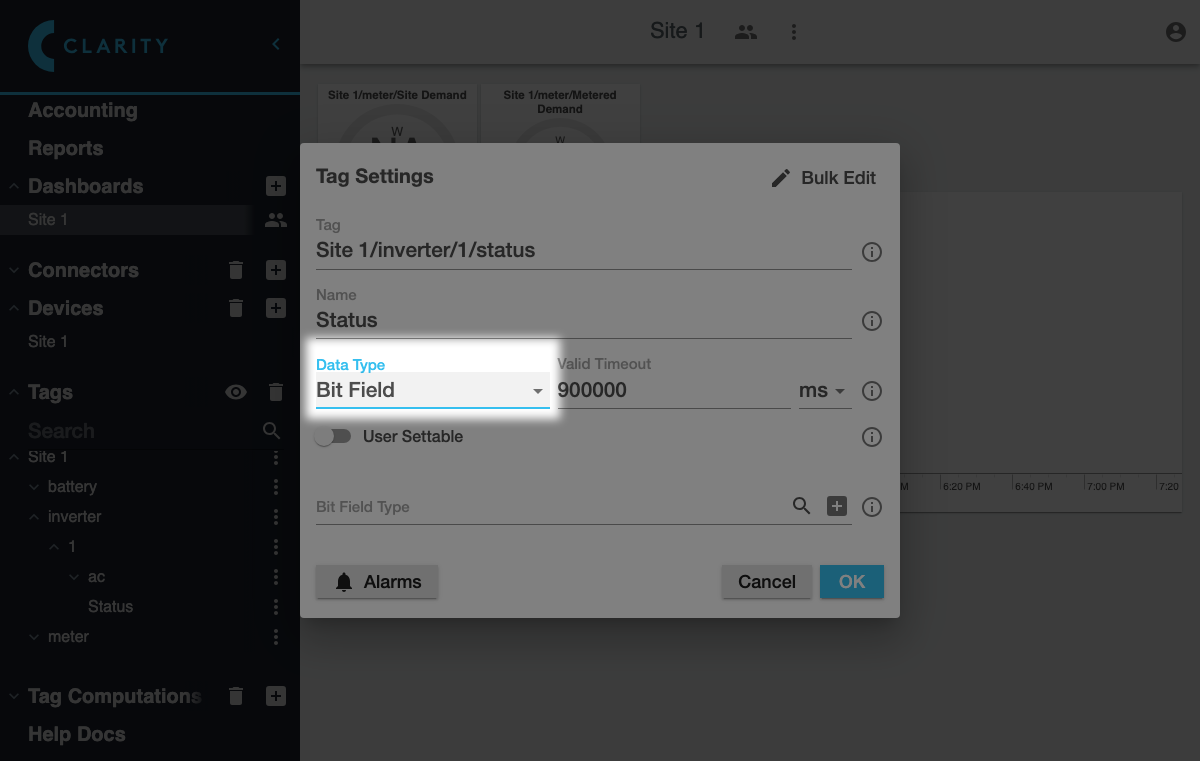Click the delete icon beside Connectors

click(236, 270)
